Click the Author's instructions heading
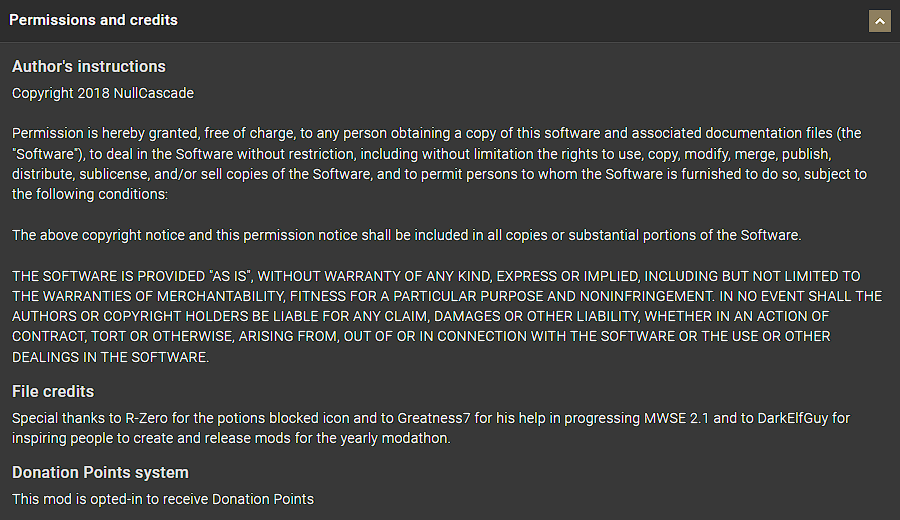900x520 pixels. coord(89,67)
